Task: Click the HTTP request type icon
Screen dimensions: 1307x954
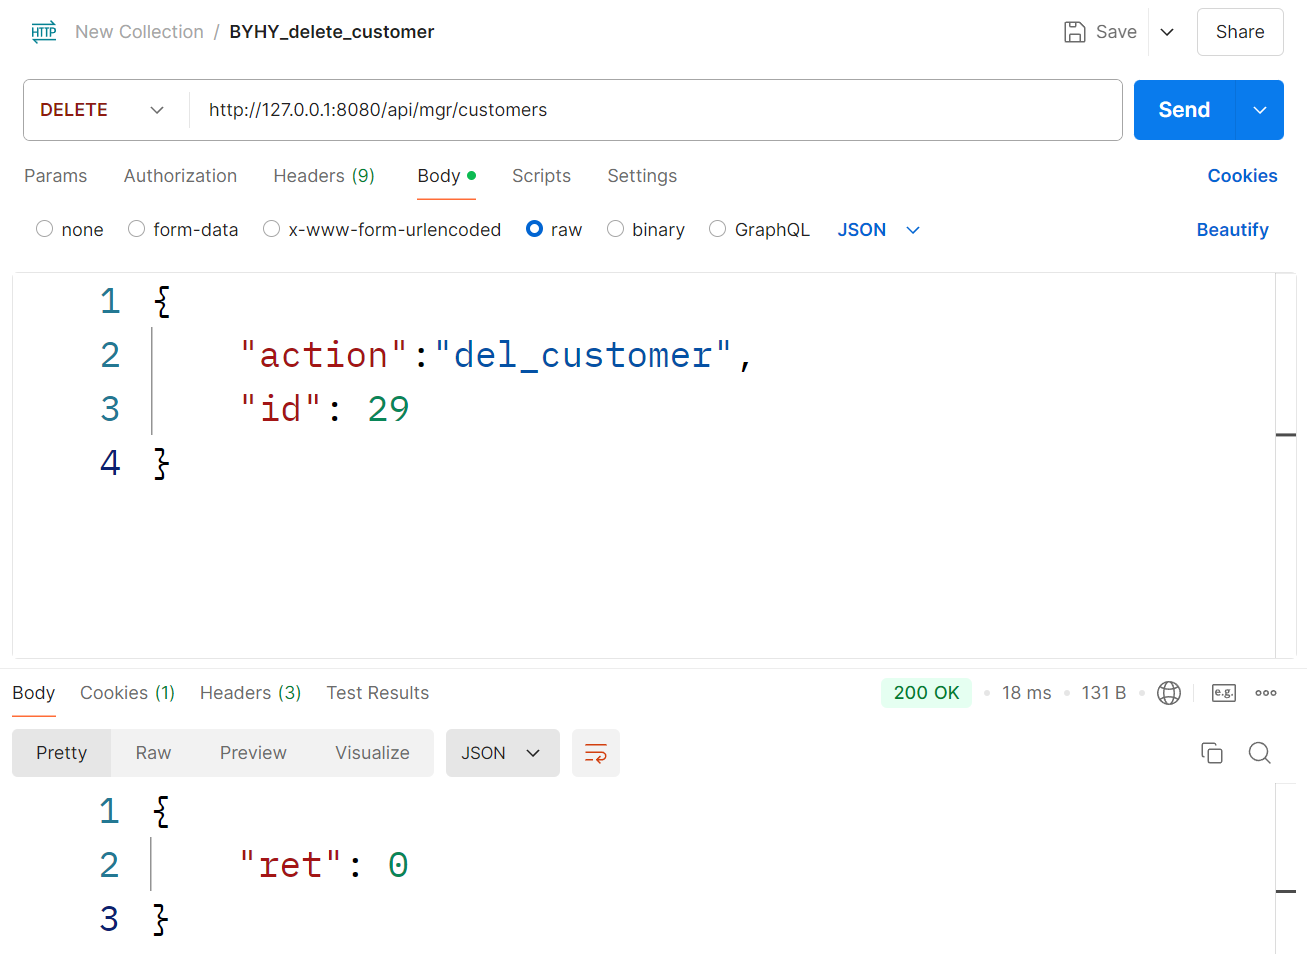Action: (x=44, y=32)
